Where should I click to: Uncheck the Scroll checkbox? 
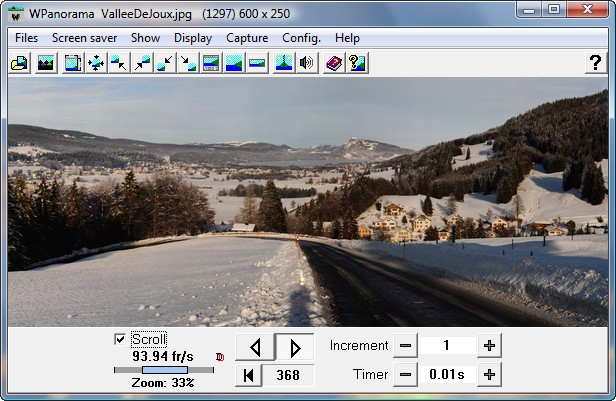pyautogui.click(x=120, y=339)
